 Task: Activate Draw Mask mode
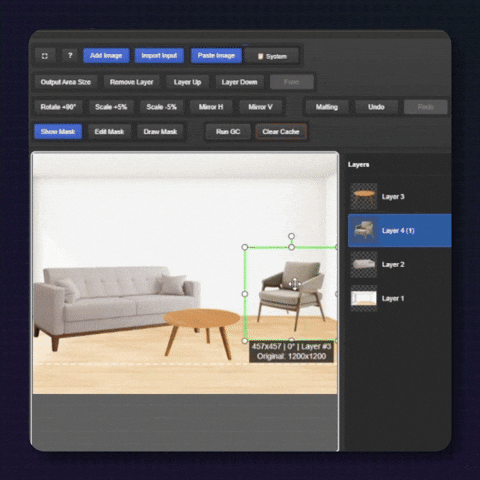[160, 132]
